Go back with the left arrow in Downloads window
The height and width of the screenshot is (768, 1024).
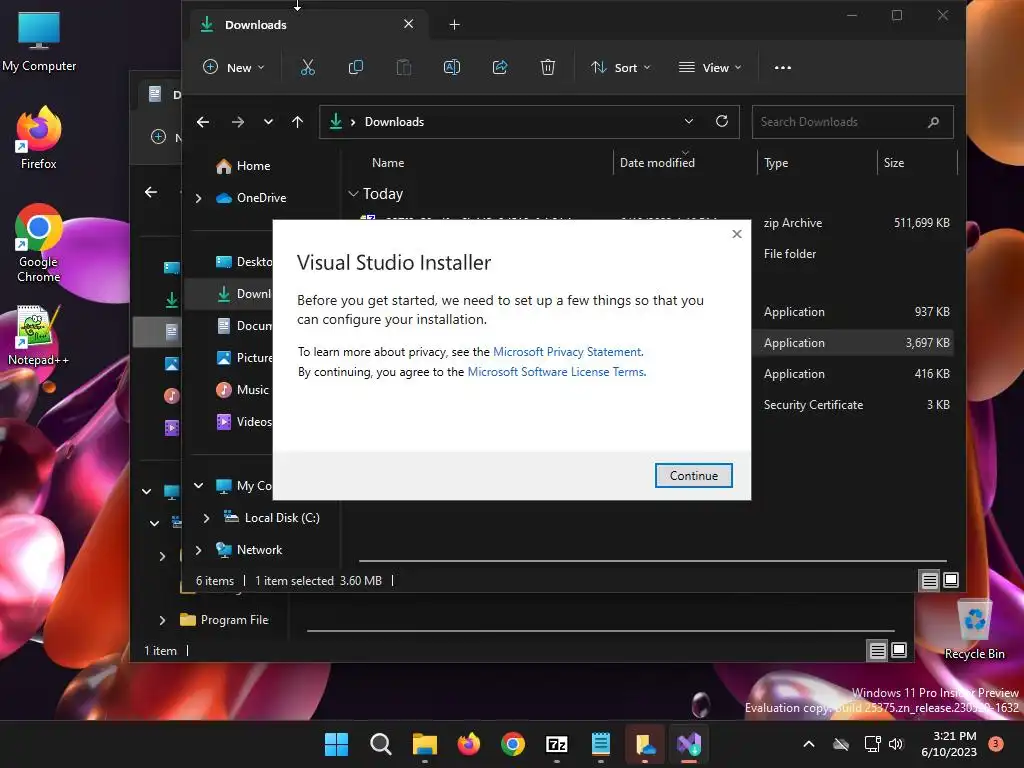click(x=203, y=122)
